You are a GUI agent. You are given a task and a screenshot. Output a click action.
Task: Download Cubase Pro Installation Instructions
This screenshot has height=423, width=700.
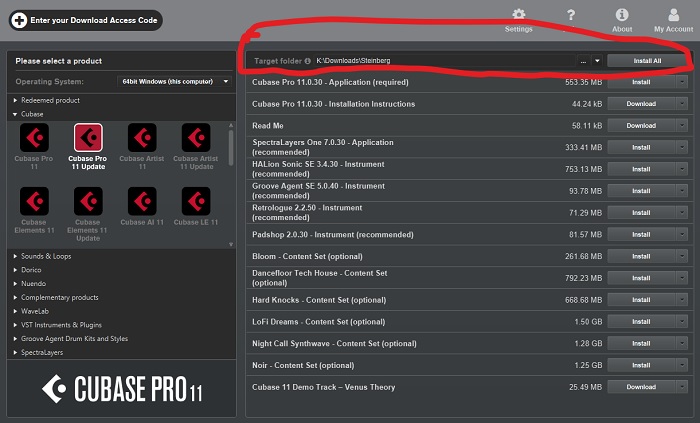641,104
